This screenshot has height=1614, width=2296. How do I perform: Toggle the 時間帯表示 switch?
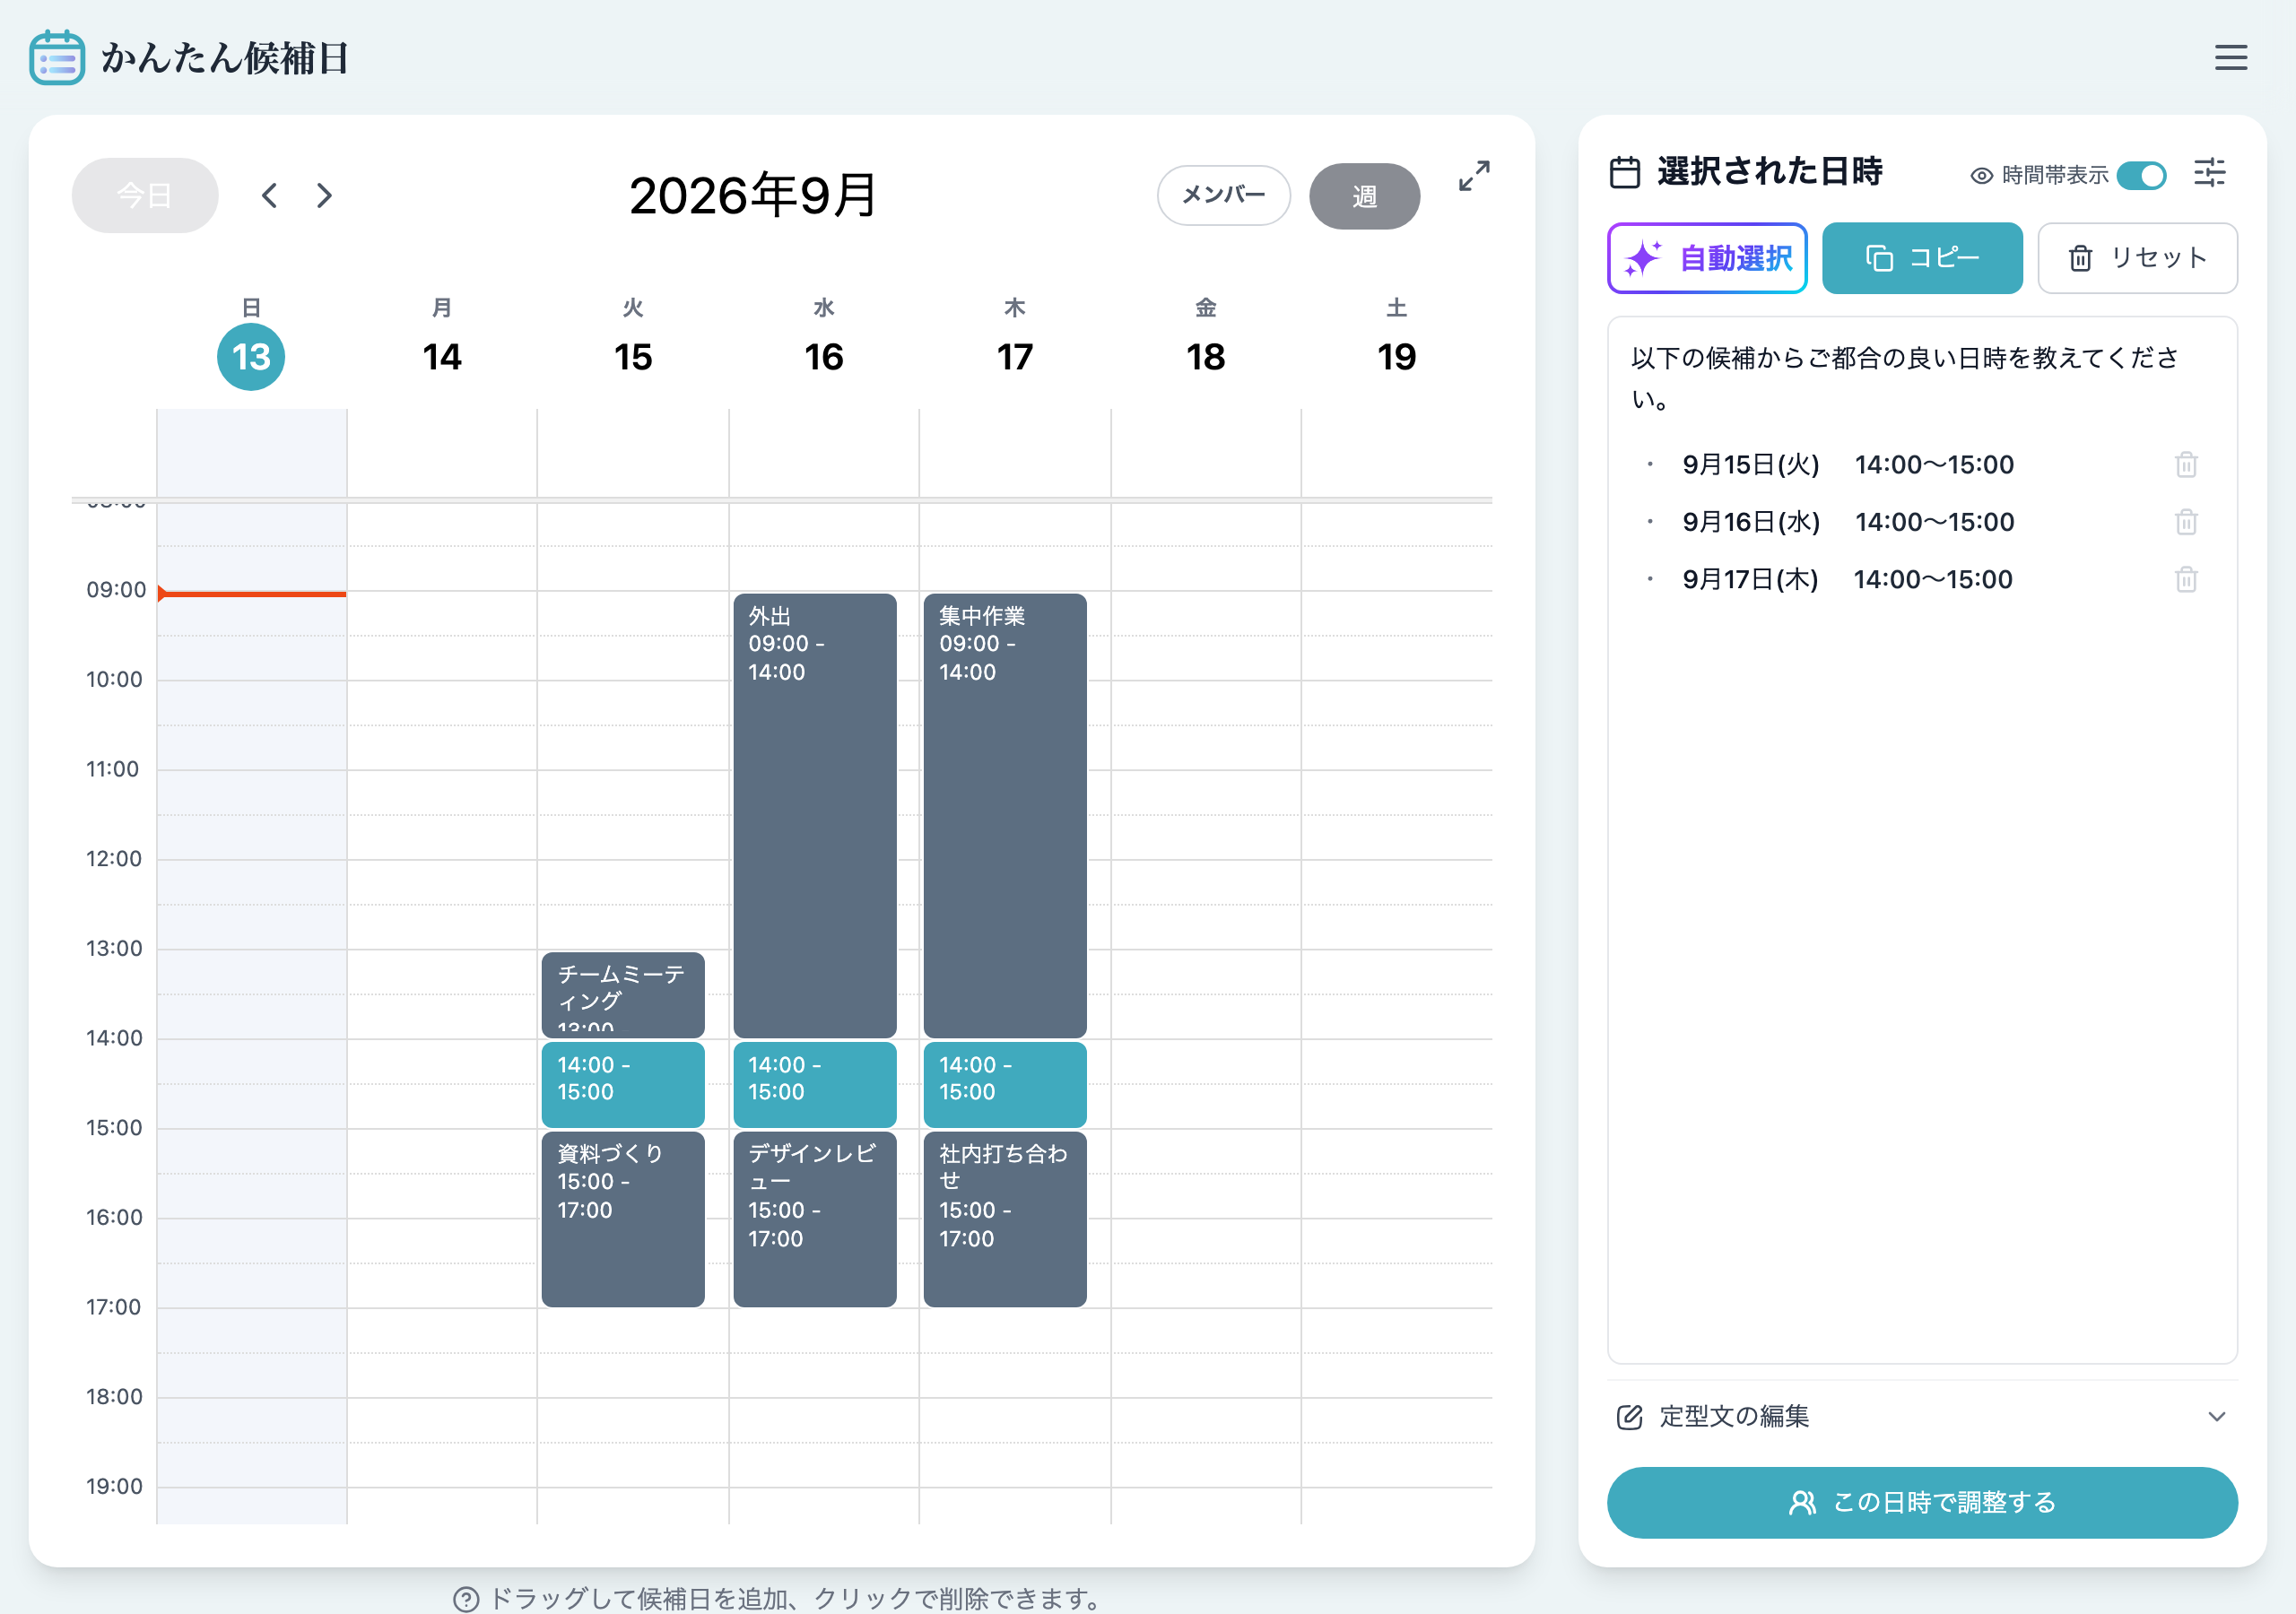[2141, 175]
